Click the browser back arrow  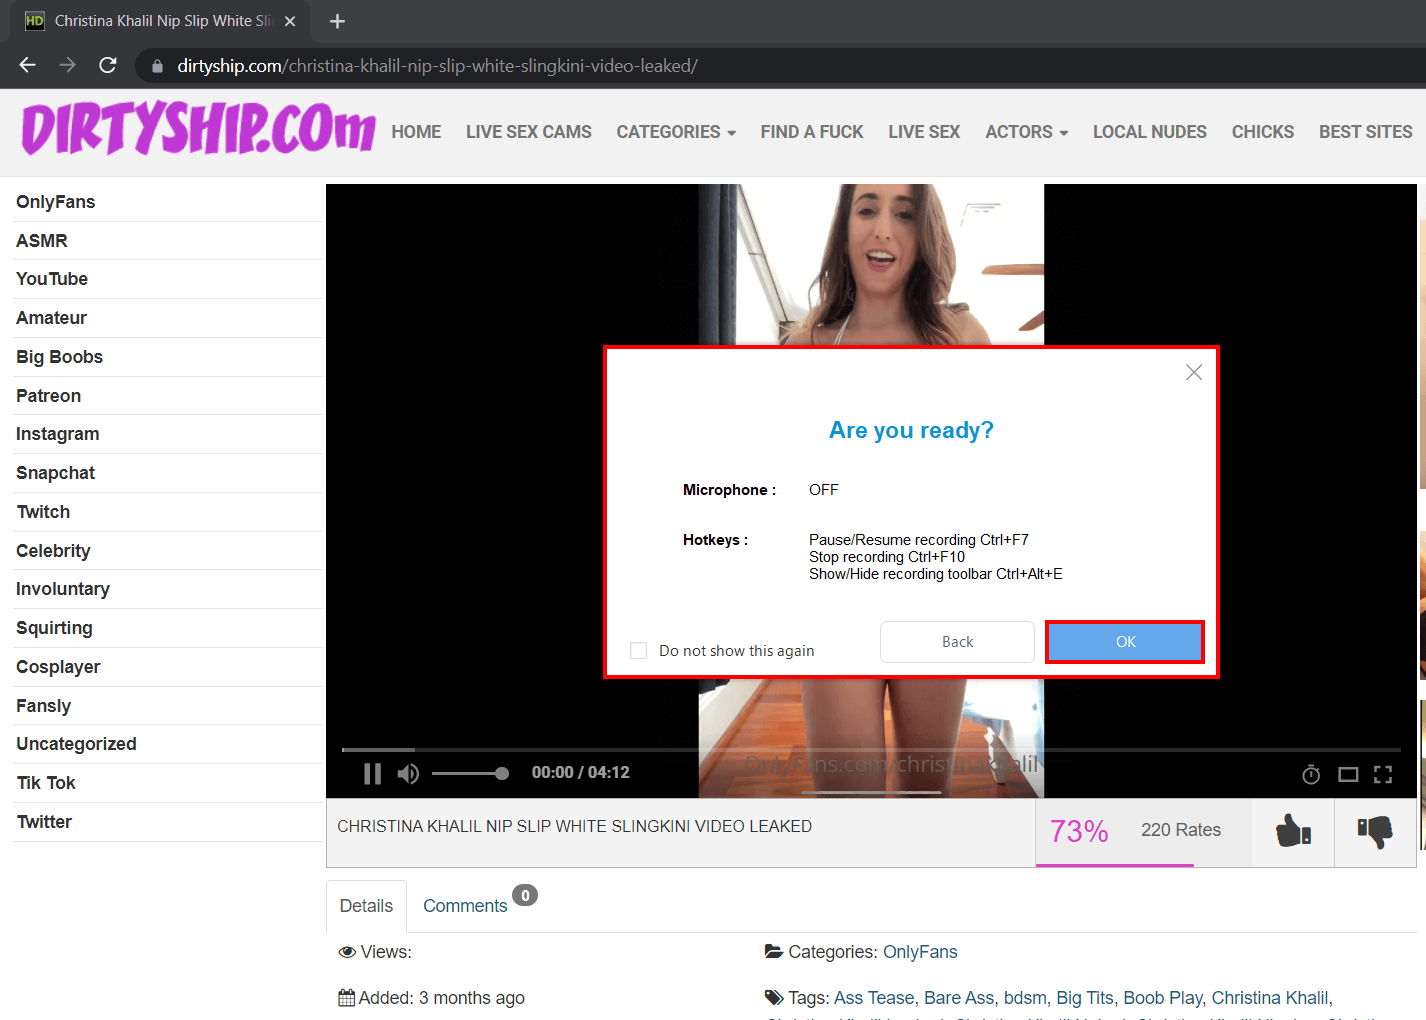tap(27, 65)
